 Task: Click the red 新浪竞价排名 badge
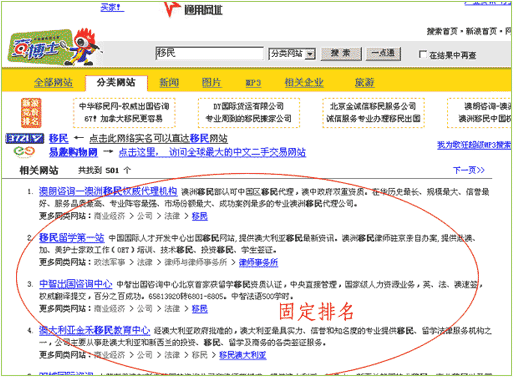(31, 113)
